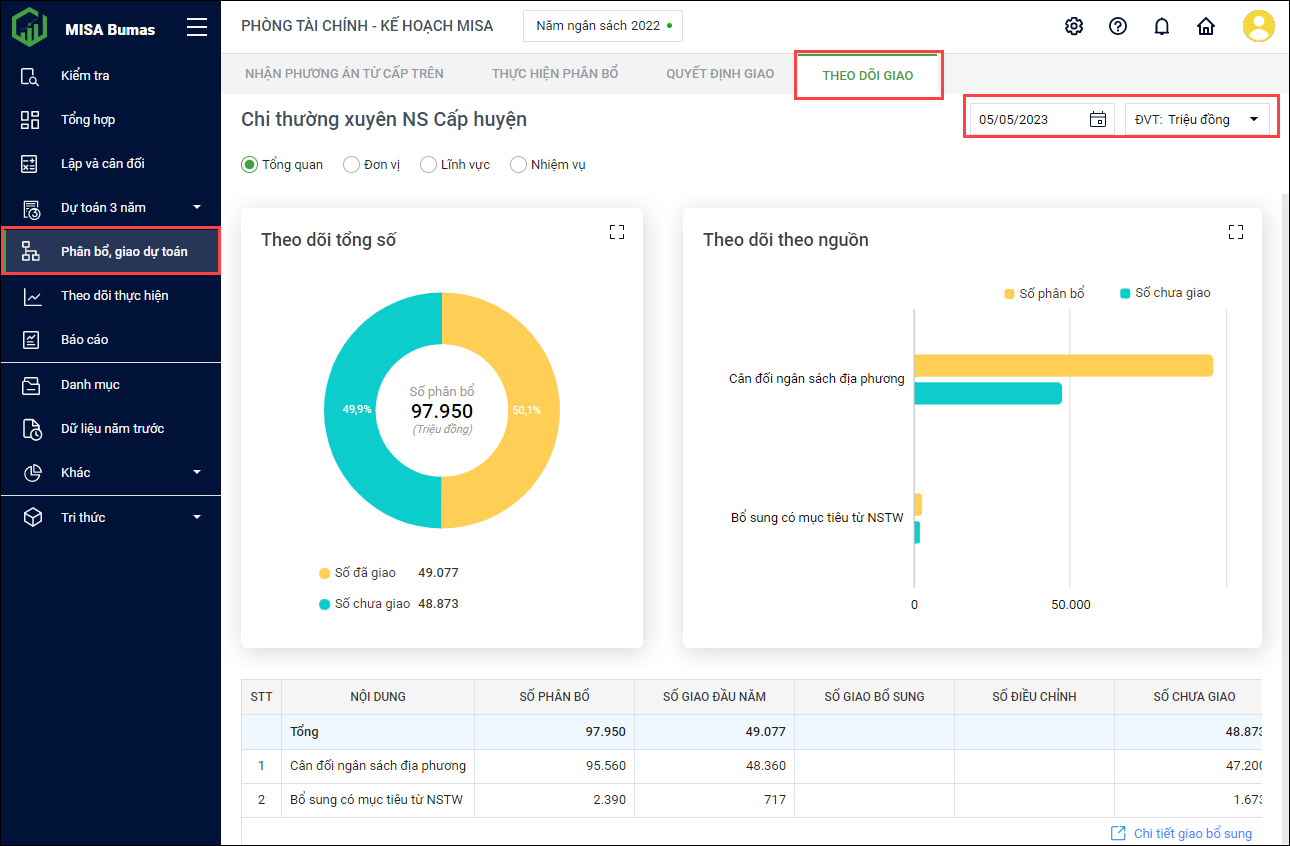1290x846 pixels.
Task: Go to the home icon
Action: click(1206, 26)
